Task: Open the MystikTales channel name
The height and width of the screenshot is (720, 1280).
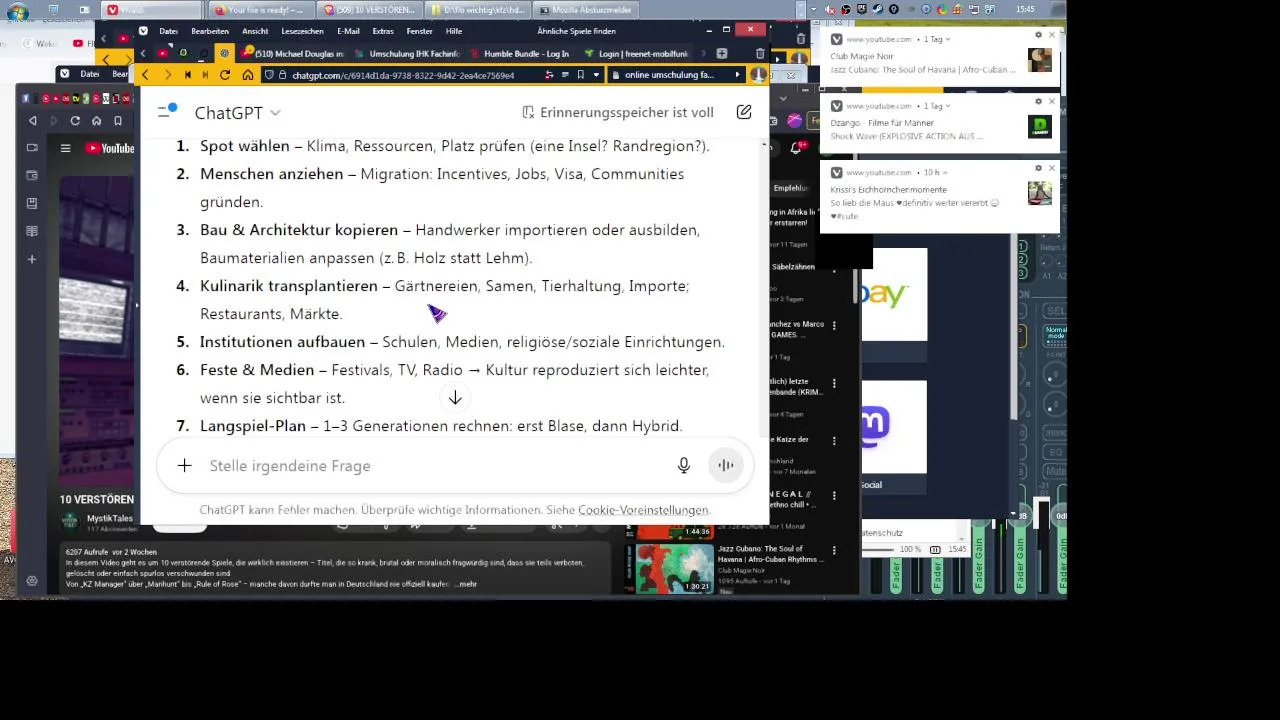Action: click(x=108, y=518)
